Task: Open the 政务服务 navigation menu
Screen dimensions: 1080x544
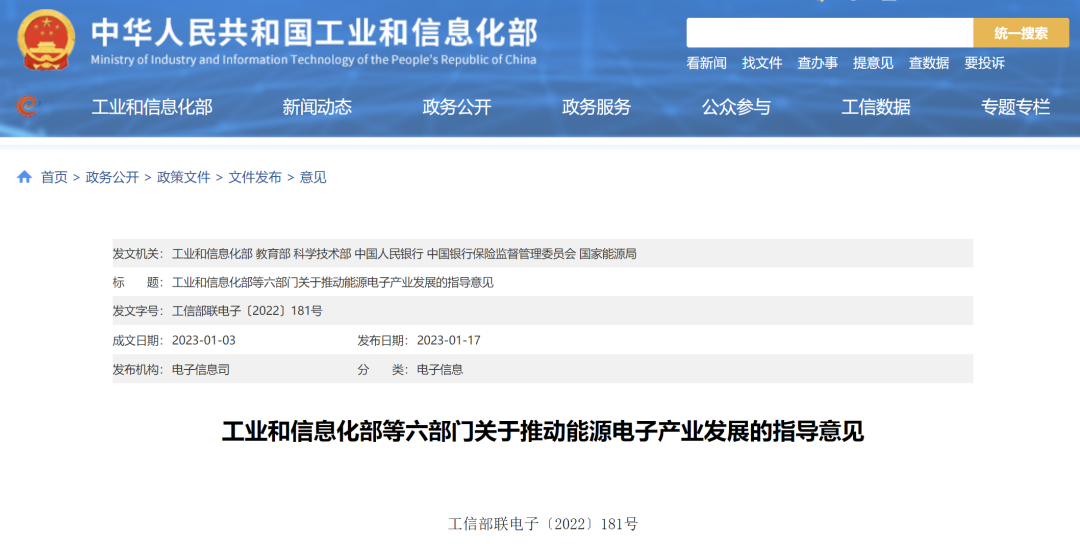Action: coord(596,107)
